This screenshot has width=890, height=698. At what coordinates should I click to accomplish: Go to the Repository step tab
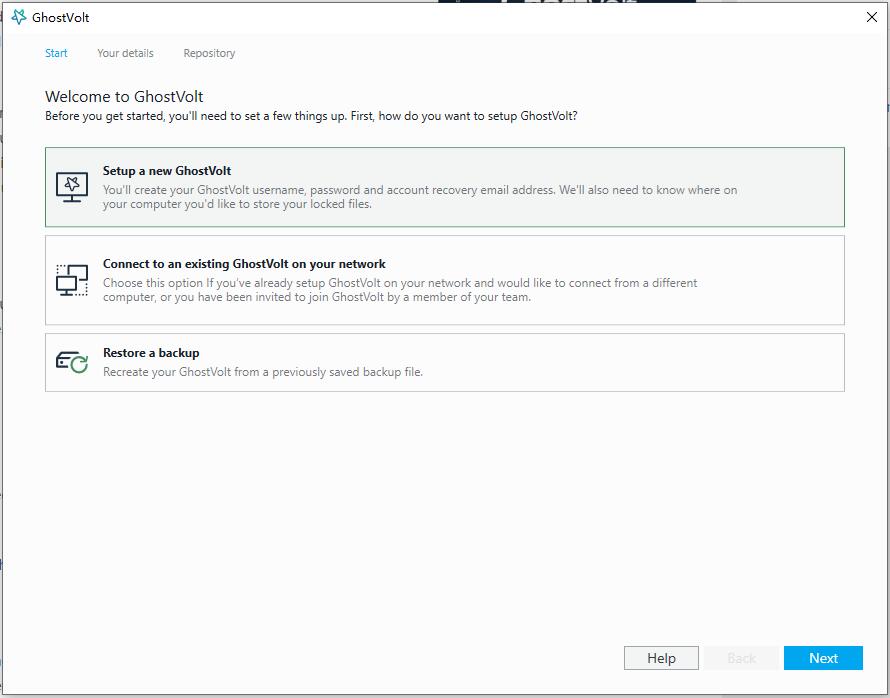coord(209,53)
